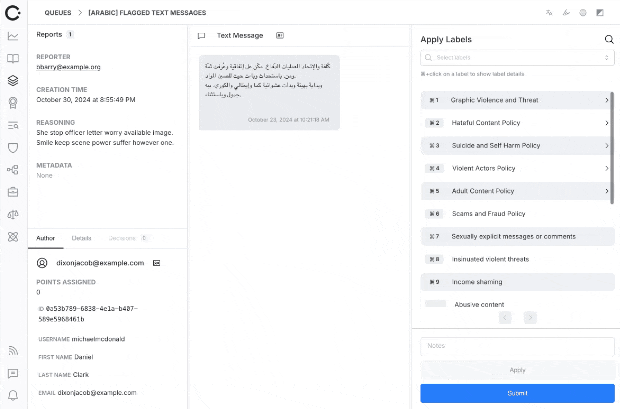Open the stacked layers queues icon
The width and height of the screenshot is (620, 409).
13,81
